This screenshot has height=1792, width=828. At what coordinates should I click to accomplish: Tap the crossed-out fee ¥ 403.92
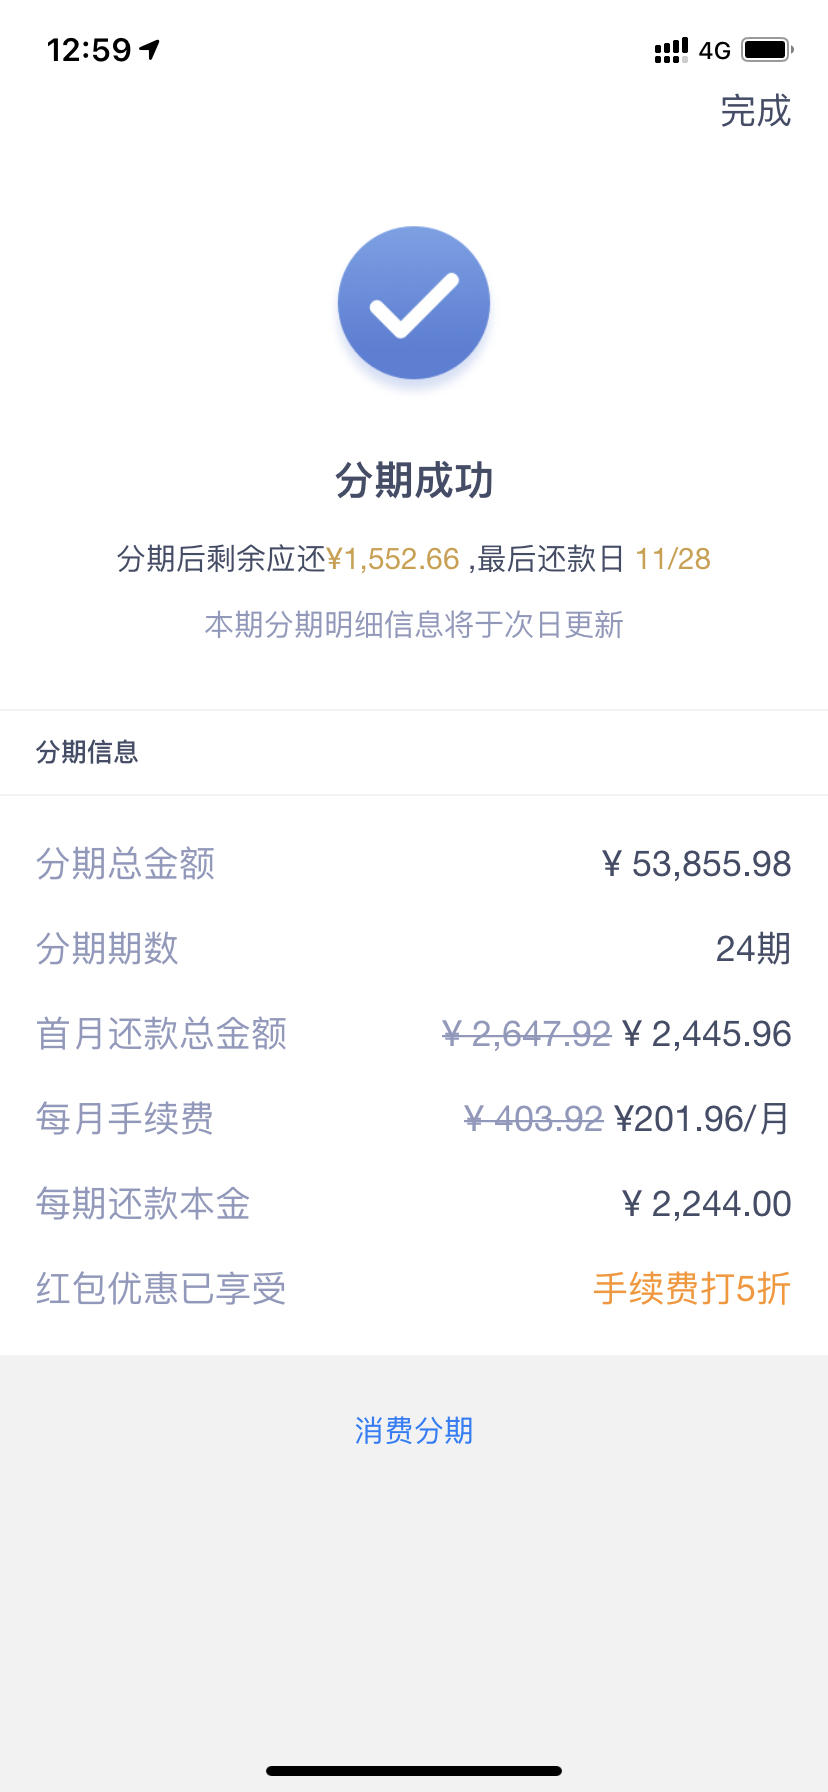534,1119
